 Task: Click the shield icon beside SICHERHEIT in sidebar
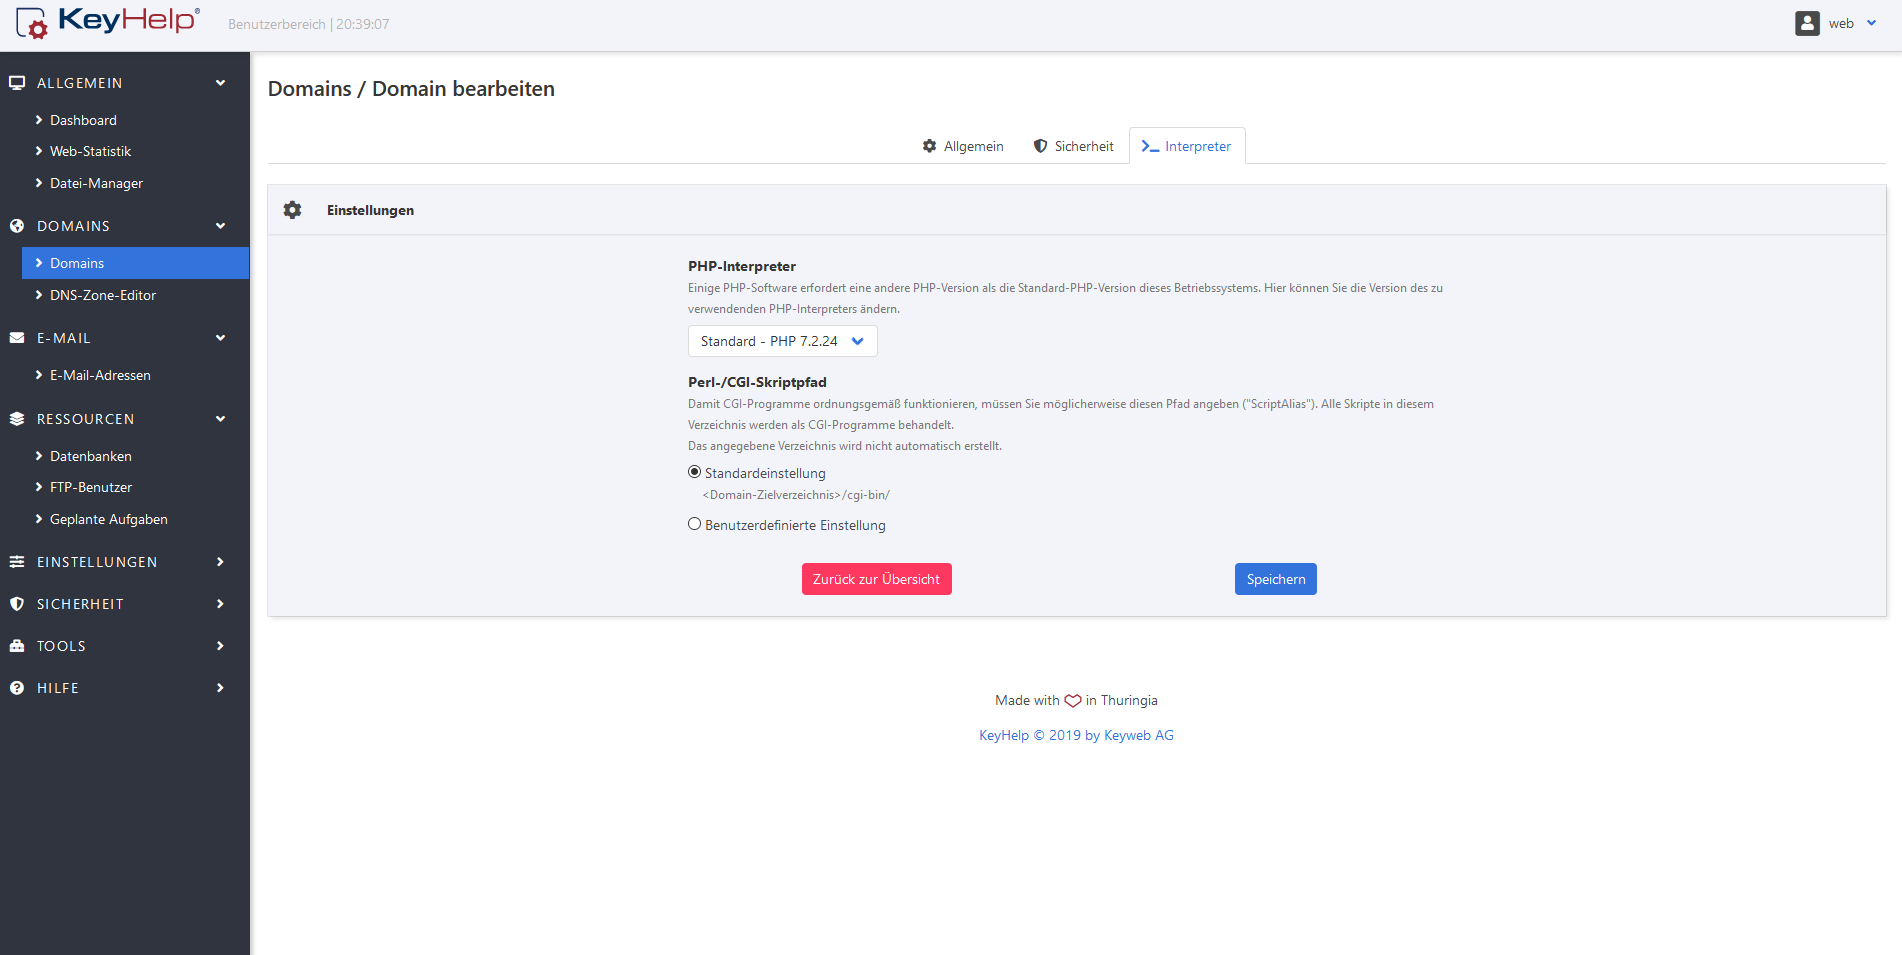pos(17,604)
